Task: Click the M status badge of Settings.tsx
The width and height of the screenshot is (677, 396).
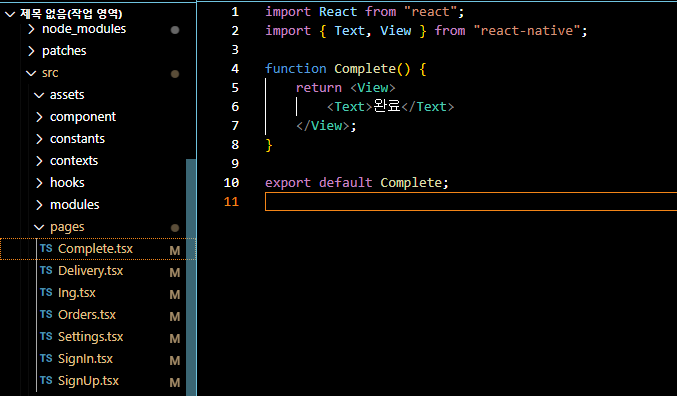Action: tap(175, 339)
